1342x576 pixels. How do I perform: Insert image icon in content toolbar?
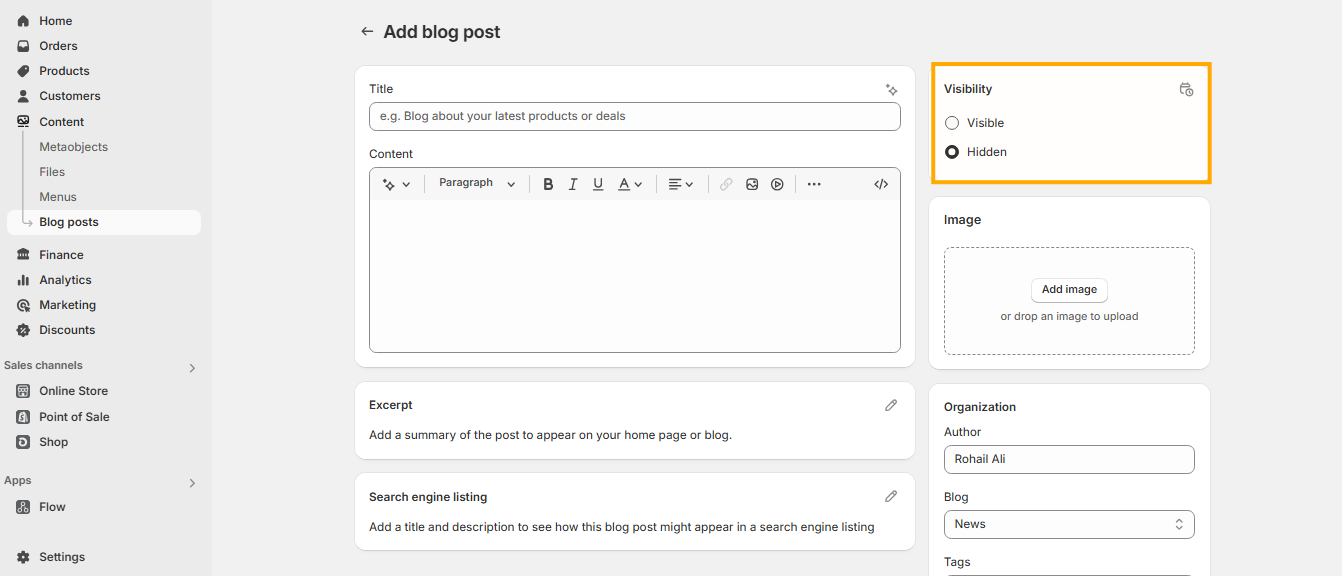[752, 184]
